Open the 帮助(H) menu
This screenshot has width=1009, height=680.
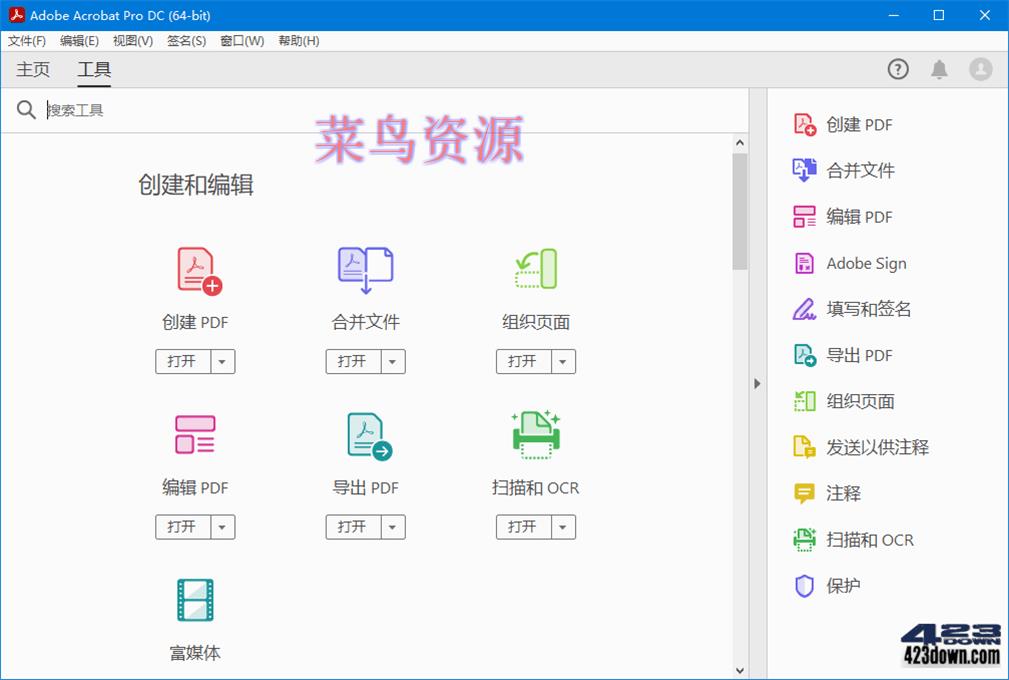coord(298,41)
